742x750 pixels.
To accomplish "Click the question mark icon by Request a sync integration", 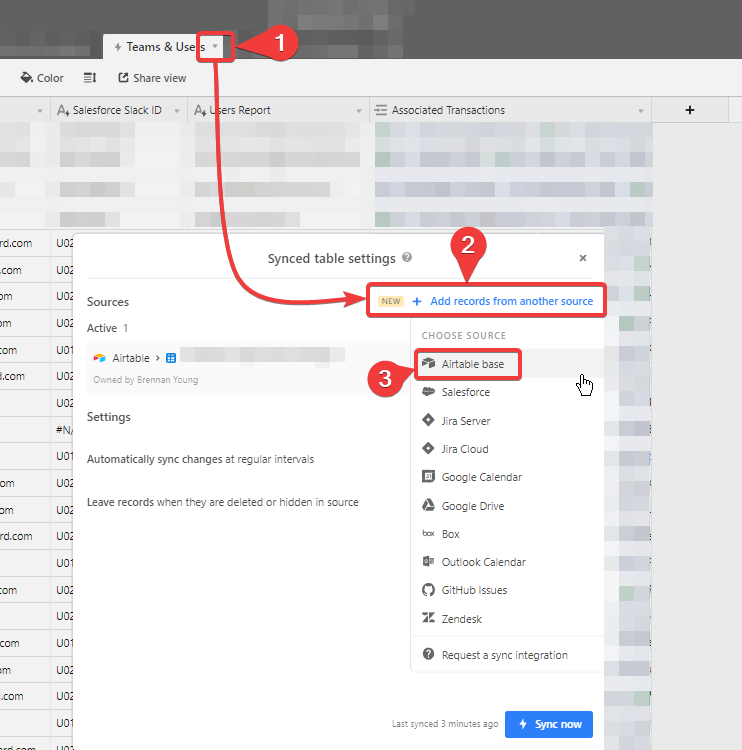I will click(428, 654).
